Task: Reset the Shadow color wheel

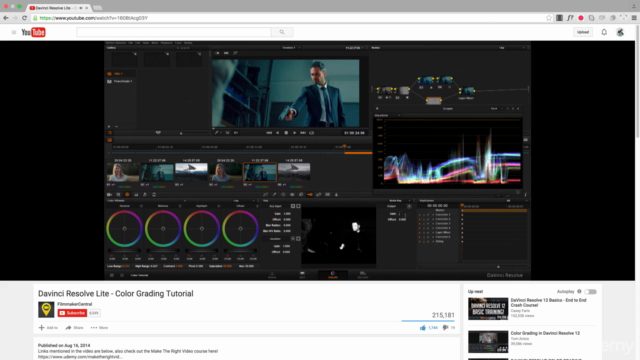Action: (x=141, y=206)
